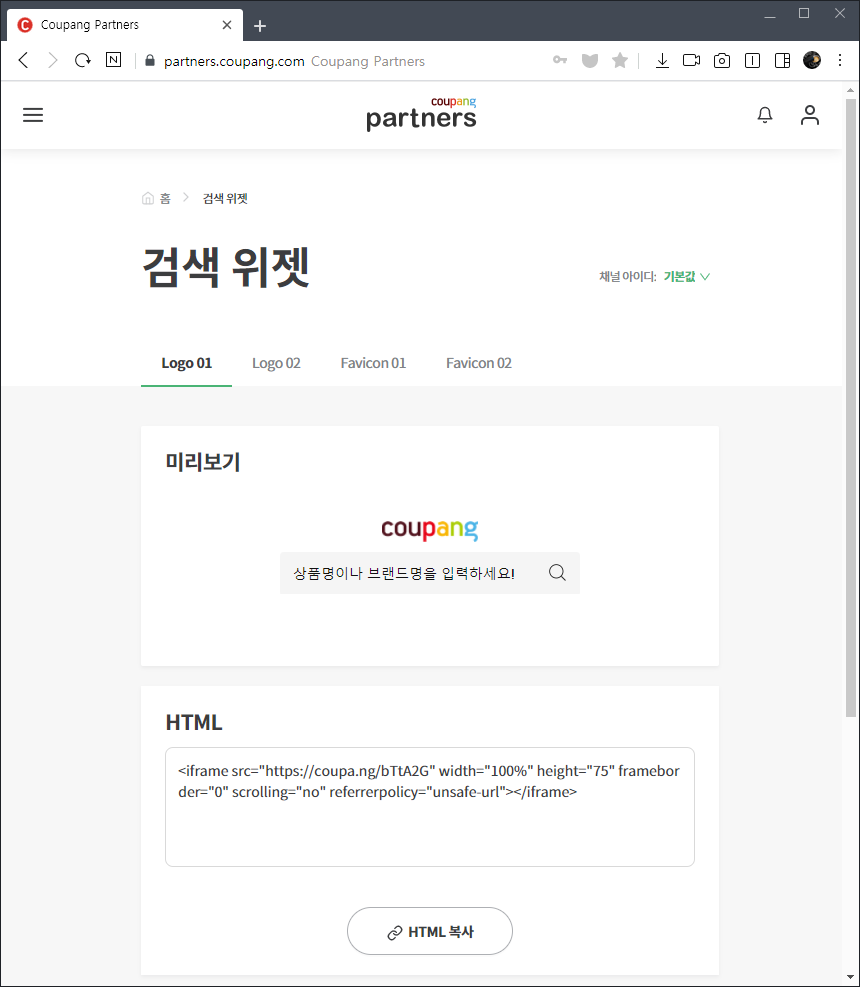Expand the 채널 아이디 기본값 dropdown

tap(686, 276)
